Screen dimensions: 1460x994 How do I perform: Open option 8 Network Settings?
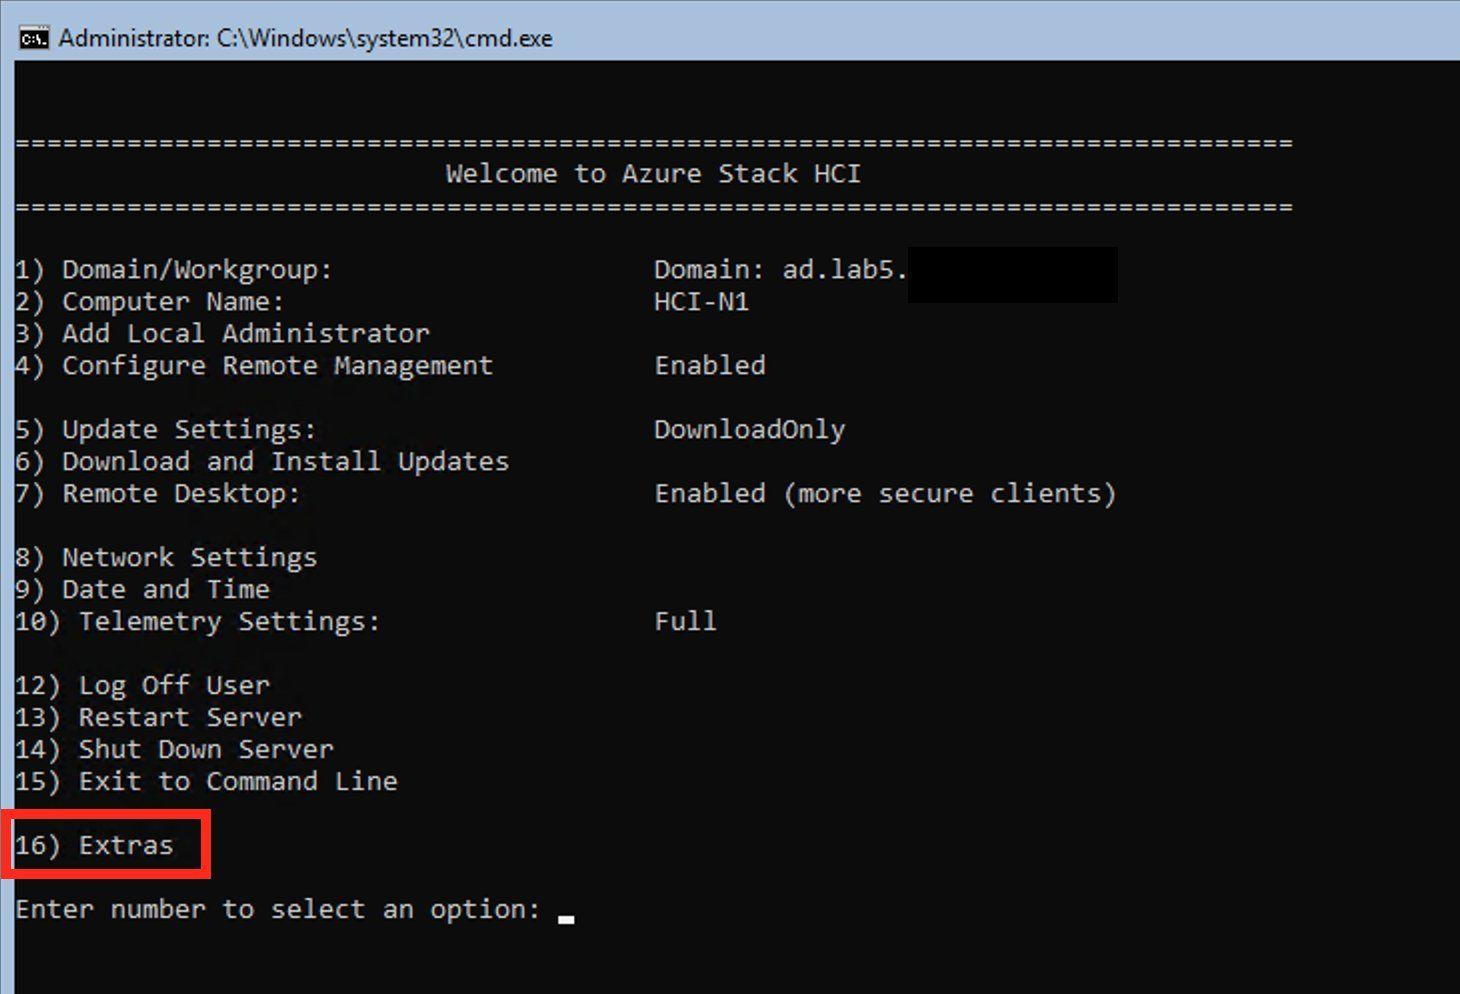tap(165, 557)
